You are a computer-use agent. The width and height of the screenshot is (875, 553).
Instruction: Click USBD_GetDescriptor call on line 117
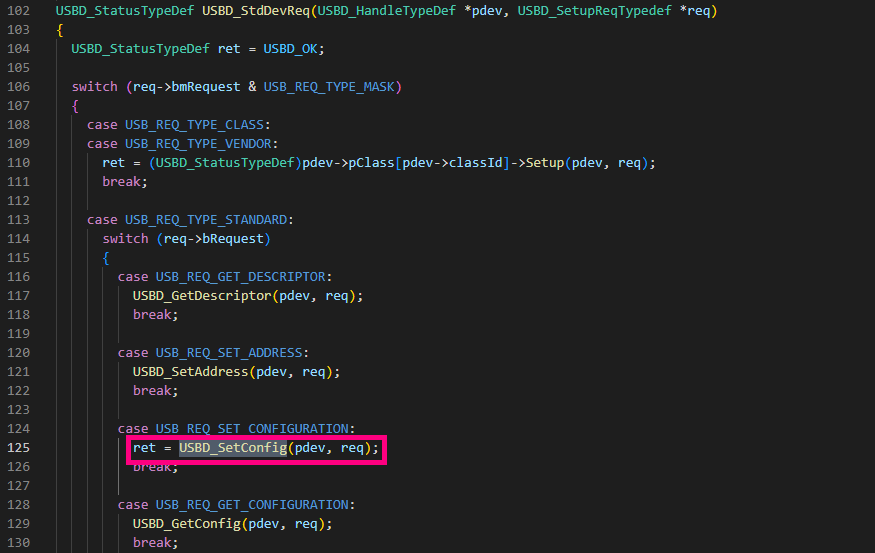(x=202, y=296)
